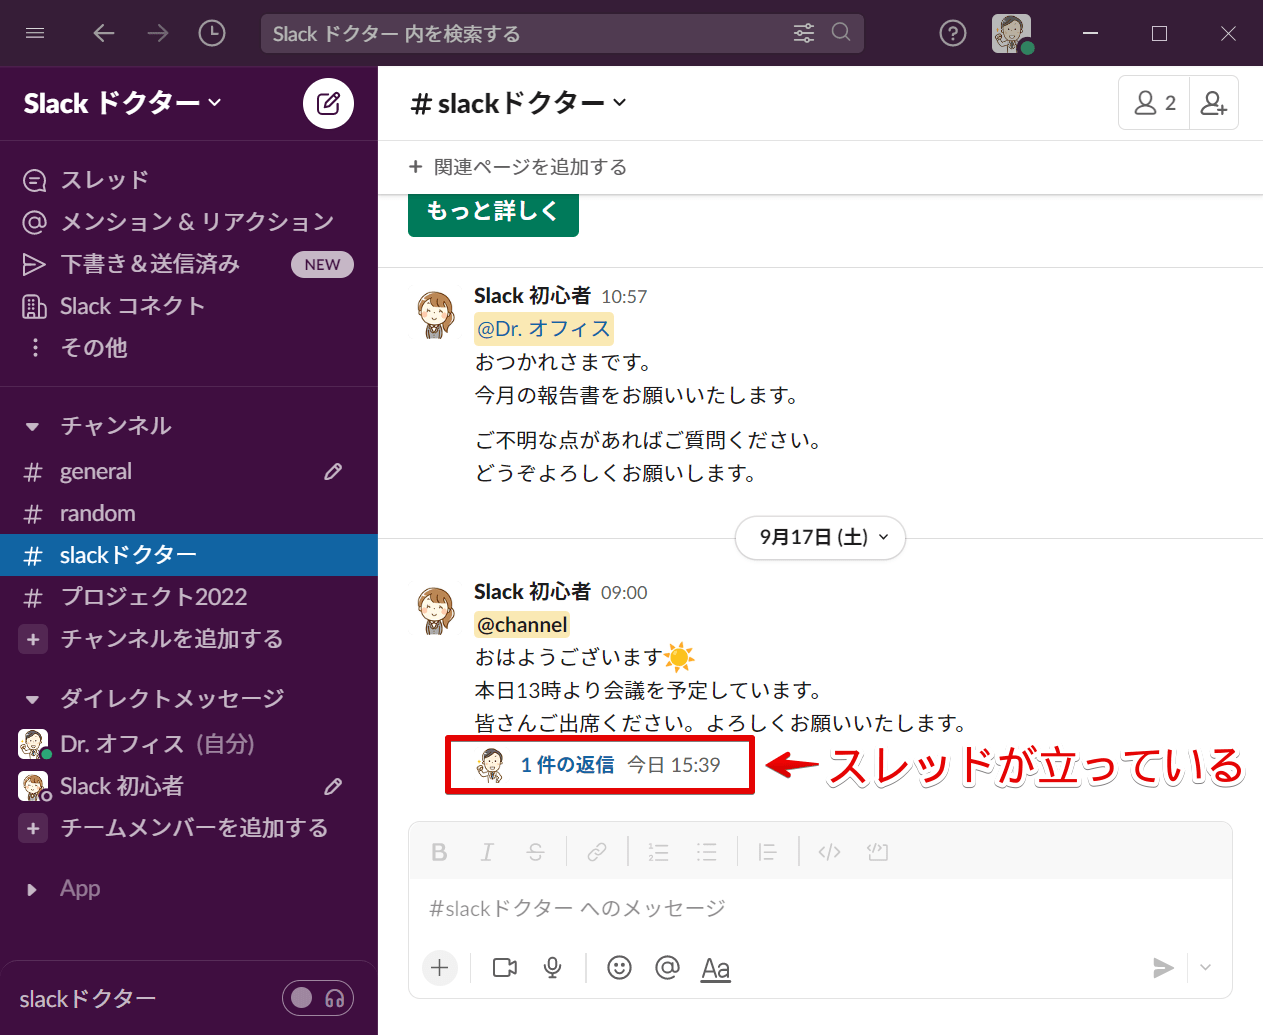1263x1035 pixels.
Task: Click the @channel mention
Action: 522,625
